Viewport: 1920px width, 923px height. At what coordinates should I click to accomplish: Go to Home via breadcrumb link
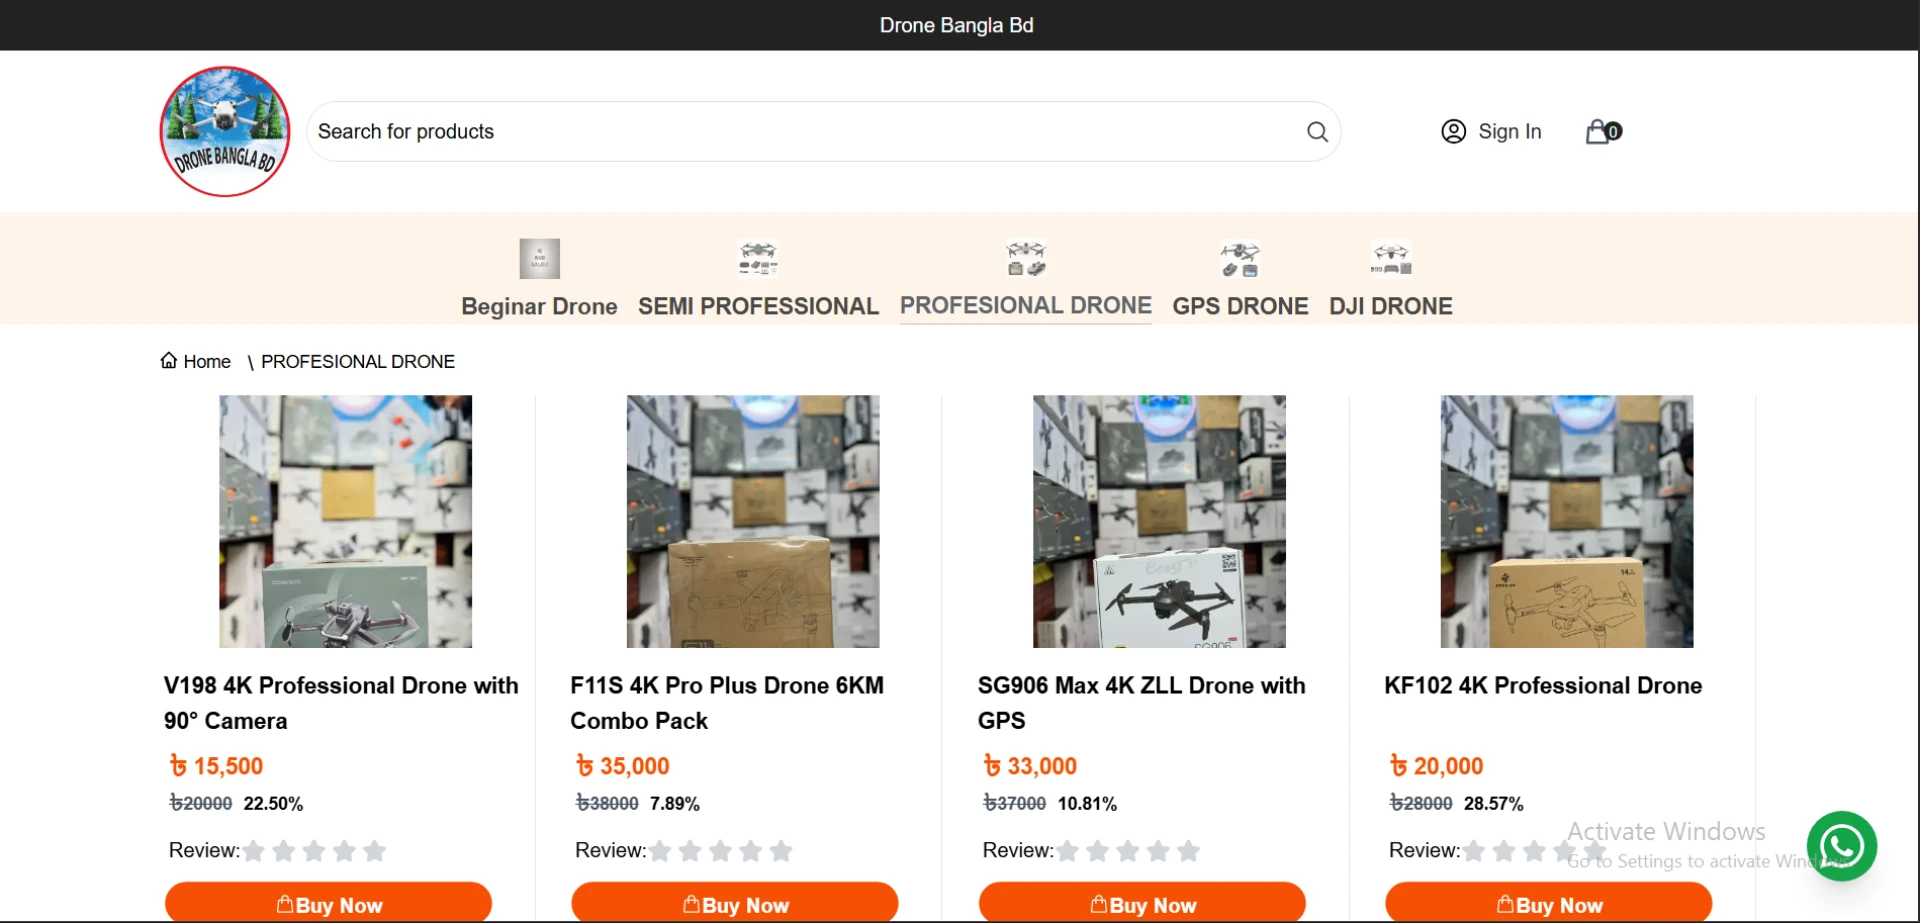coord(207,361)
